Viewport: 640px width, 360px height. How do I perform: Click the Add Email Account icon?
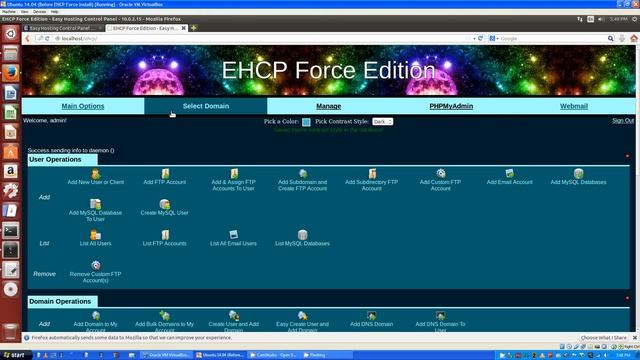tap(509, 173)
